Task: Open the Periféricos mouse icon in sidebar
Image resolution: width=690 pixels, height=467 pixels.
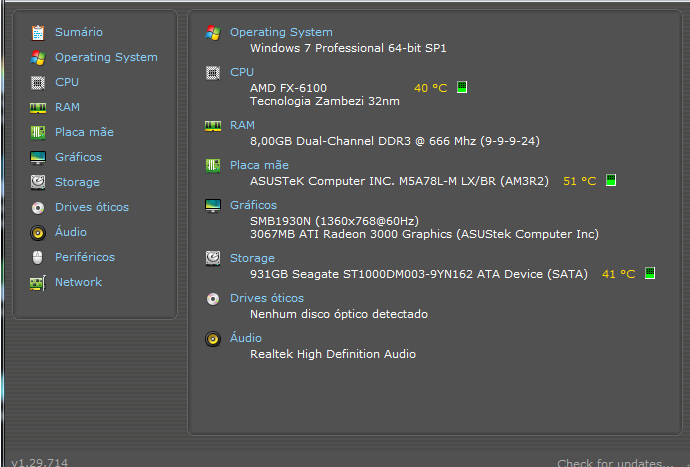Action: point(38,257)
